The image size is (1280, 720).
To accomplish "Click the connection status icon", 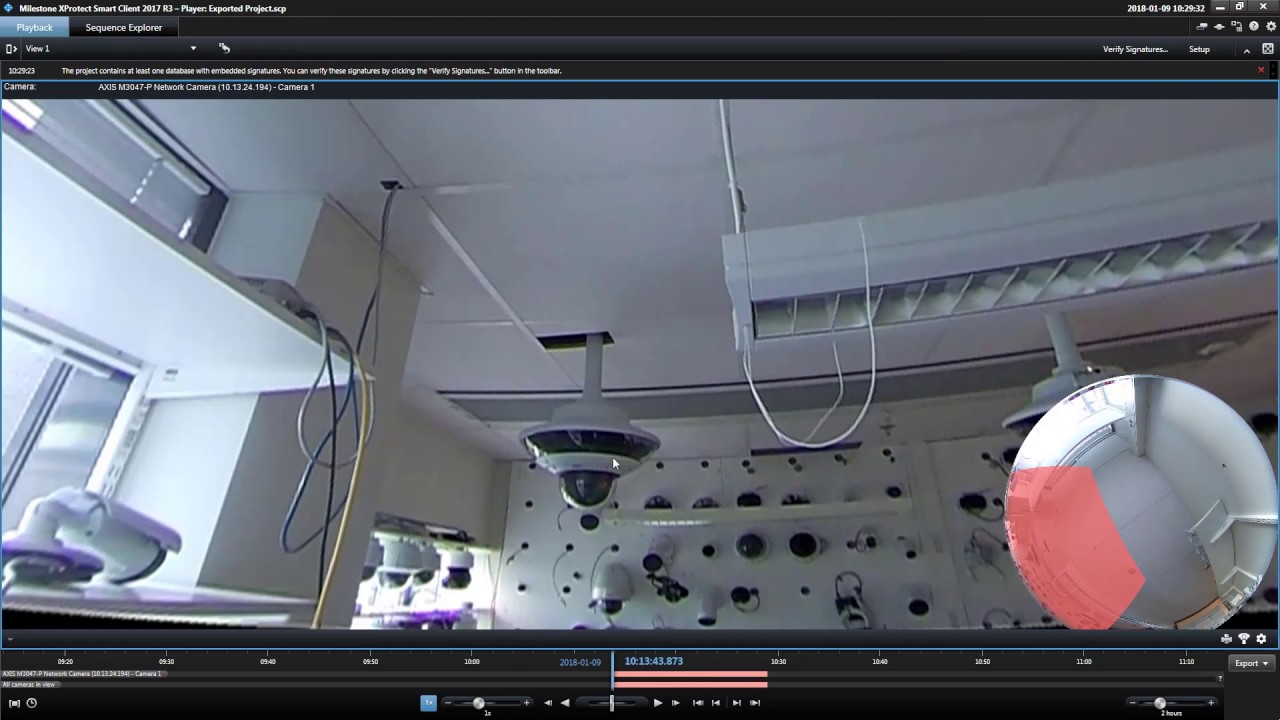I will click(x=1219, y=27).
